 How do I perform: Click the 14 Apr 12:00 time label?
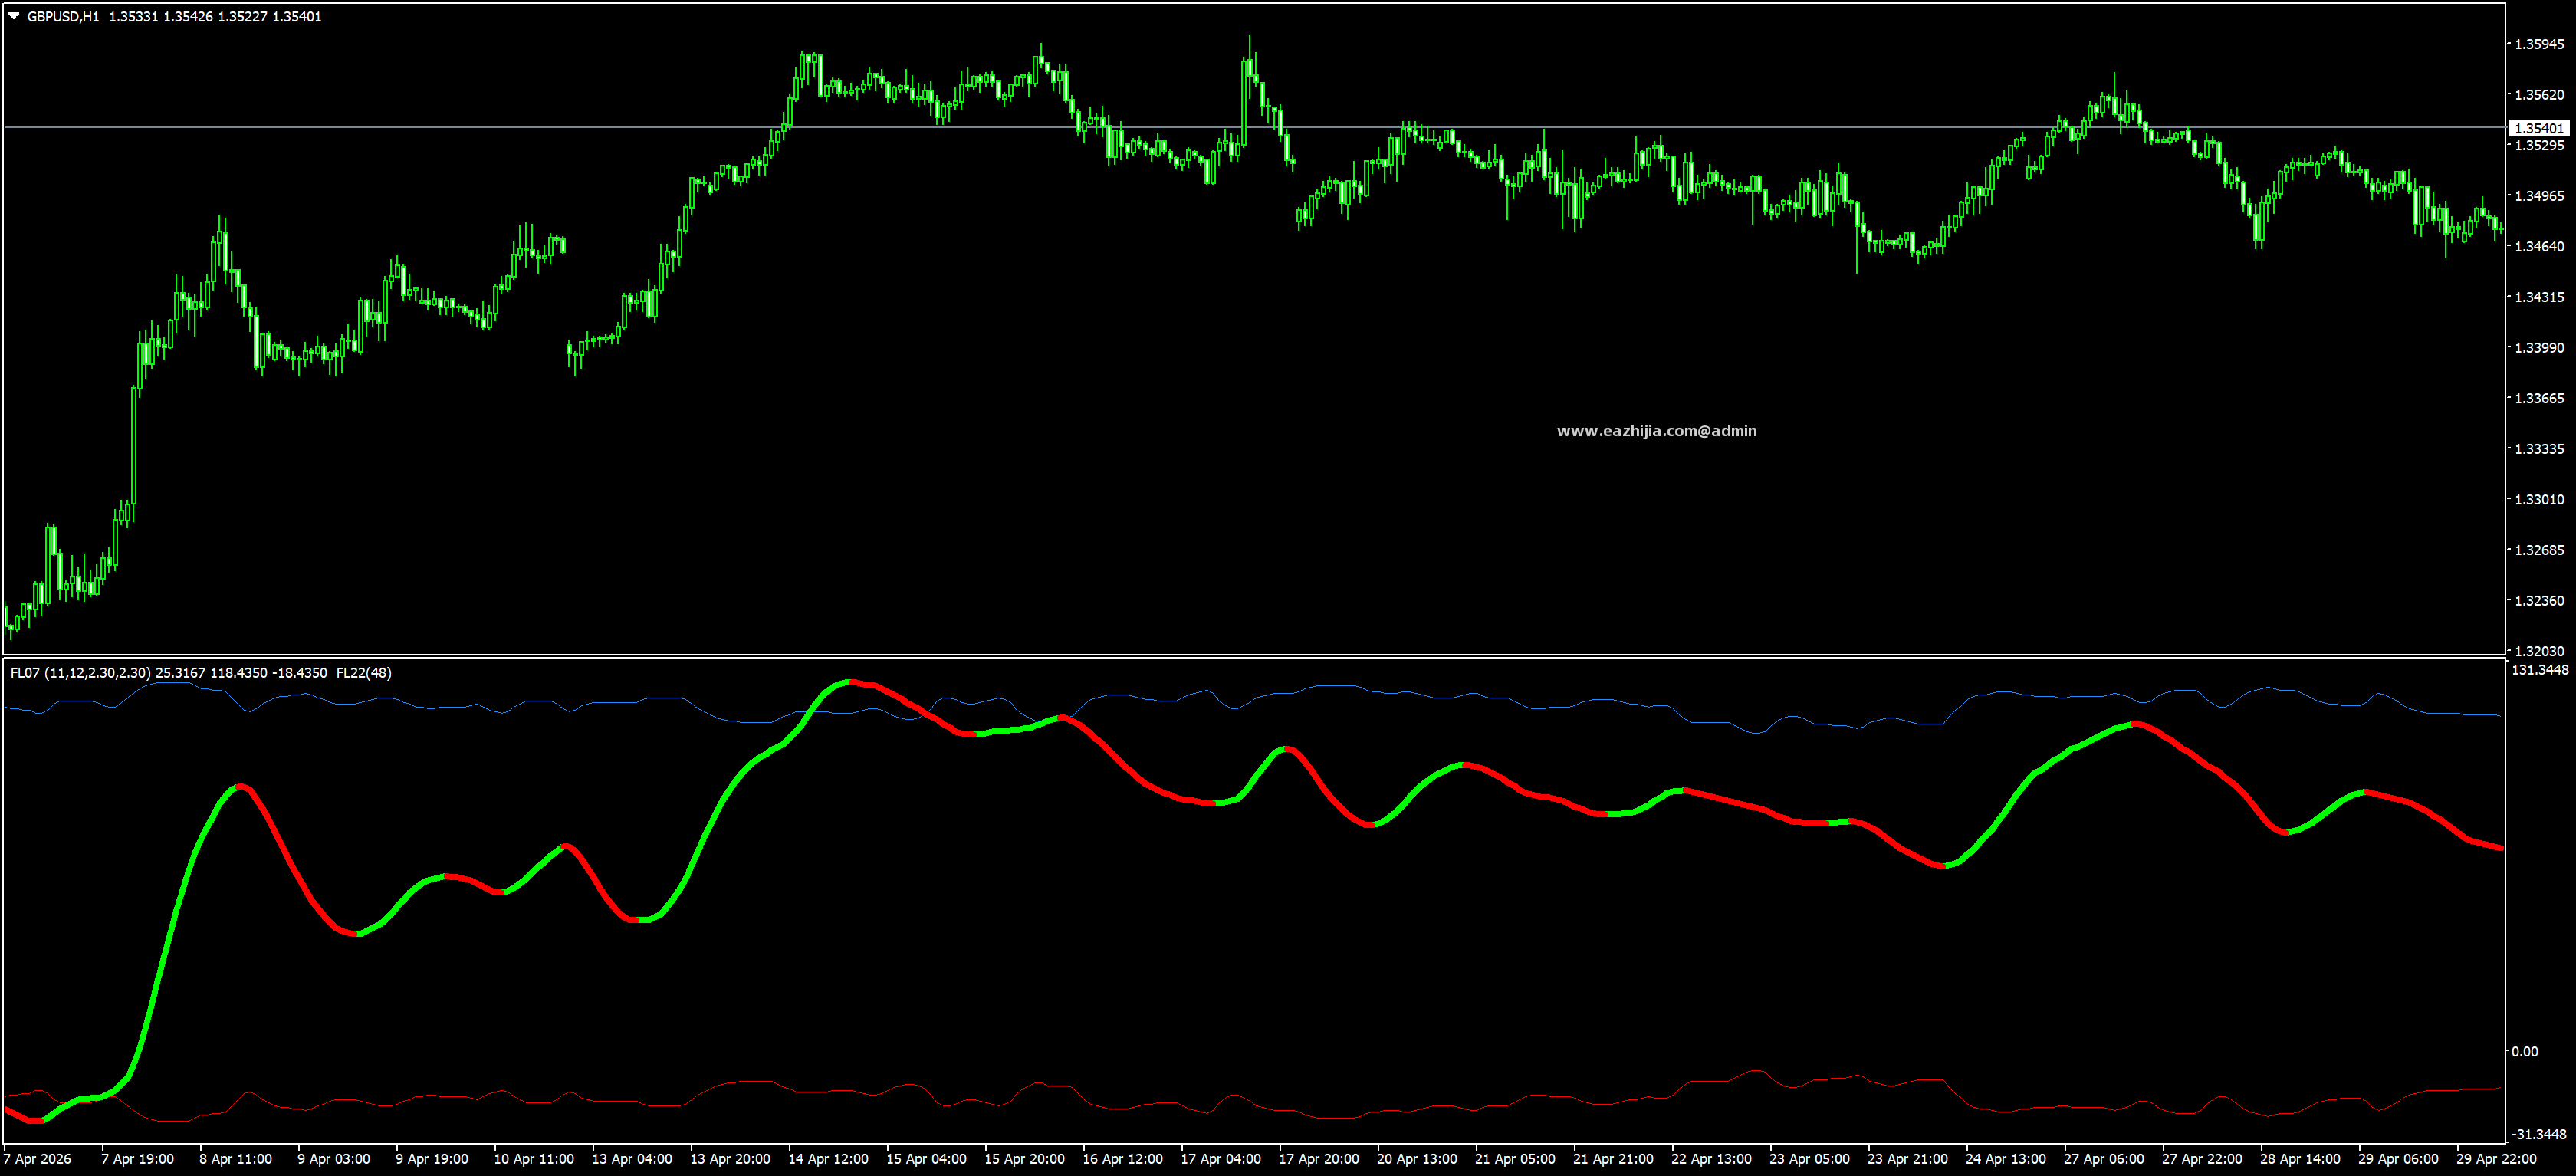click(x=828, y=1159)
